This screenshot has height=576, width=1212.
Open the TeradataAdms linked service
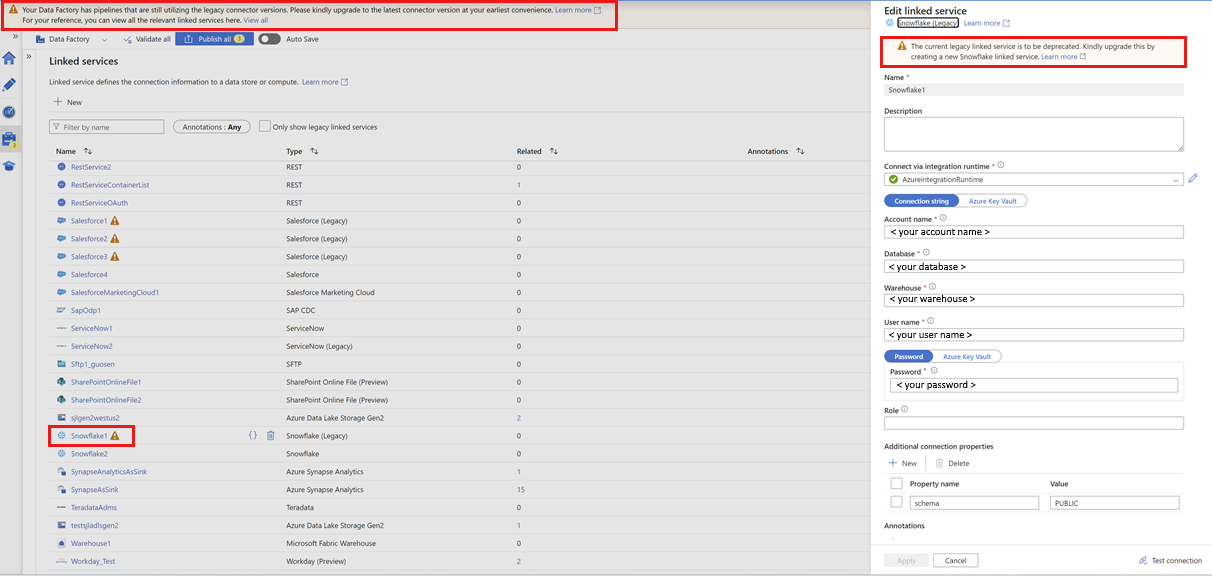click(x=94, y=508)
